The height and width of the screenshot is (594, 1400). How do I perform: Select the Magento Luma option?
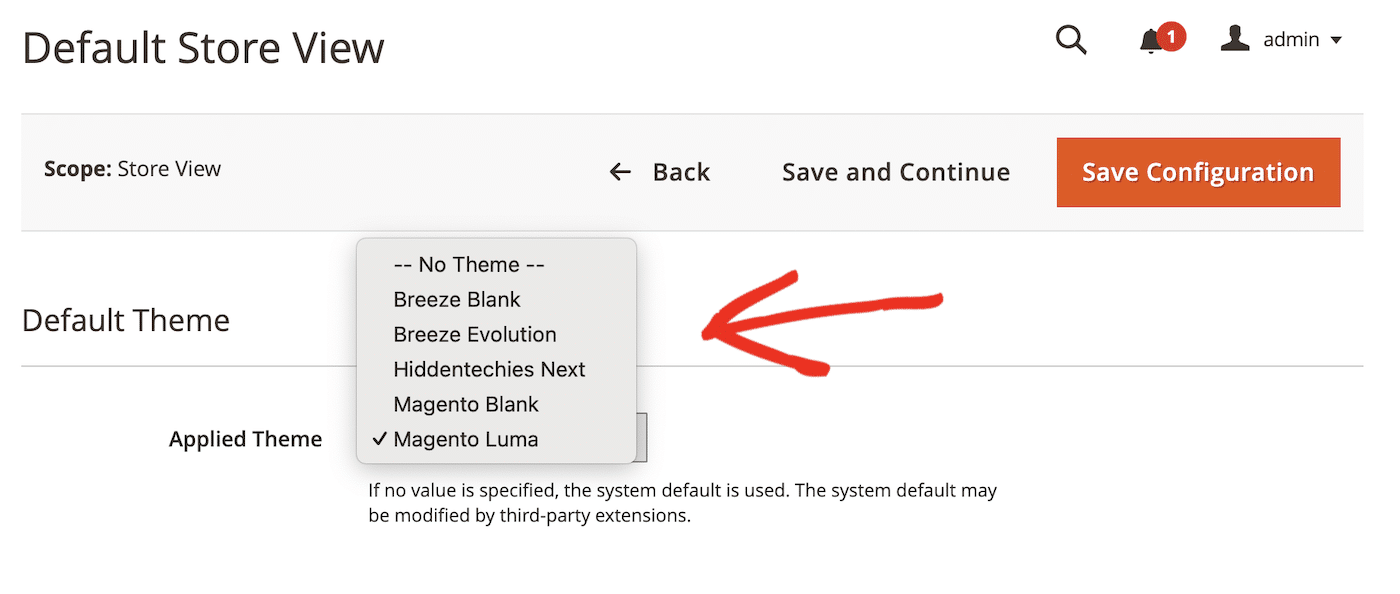(466, 440)
